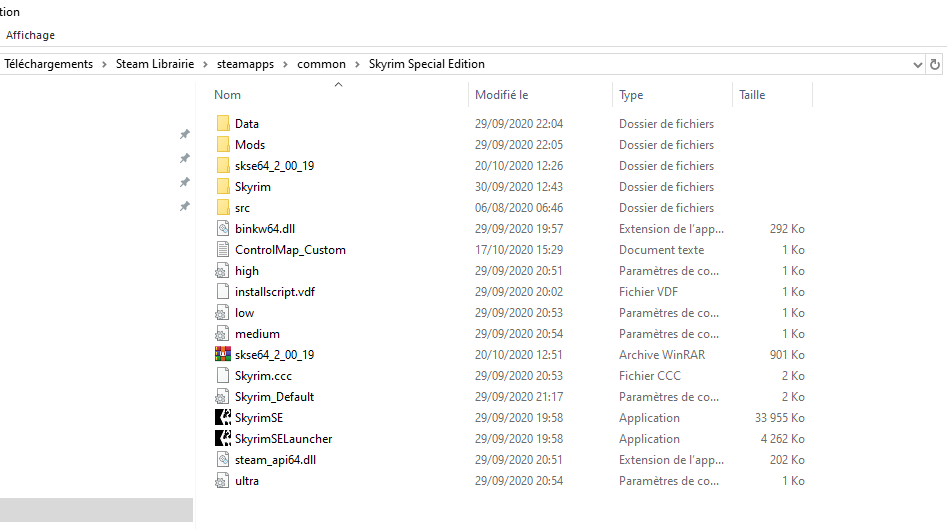Click the Document texte type cell
The height and width of the screenshot is (529, 947).
pyautogui.click(x=661, y=250)
